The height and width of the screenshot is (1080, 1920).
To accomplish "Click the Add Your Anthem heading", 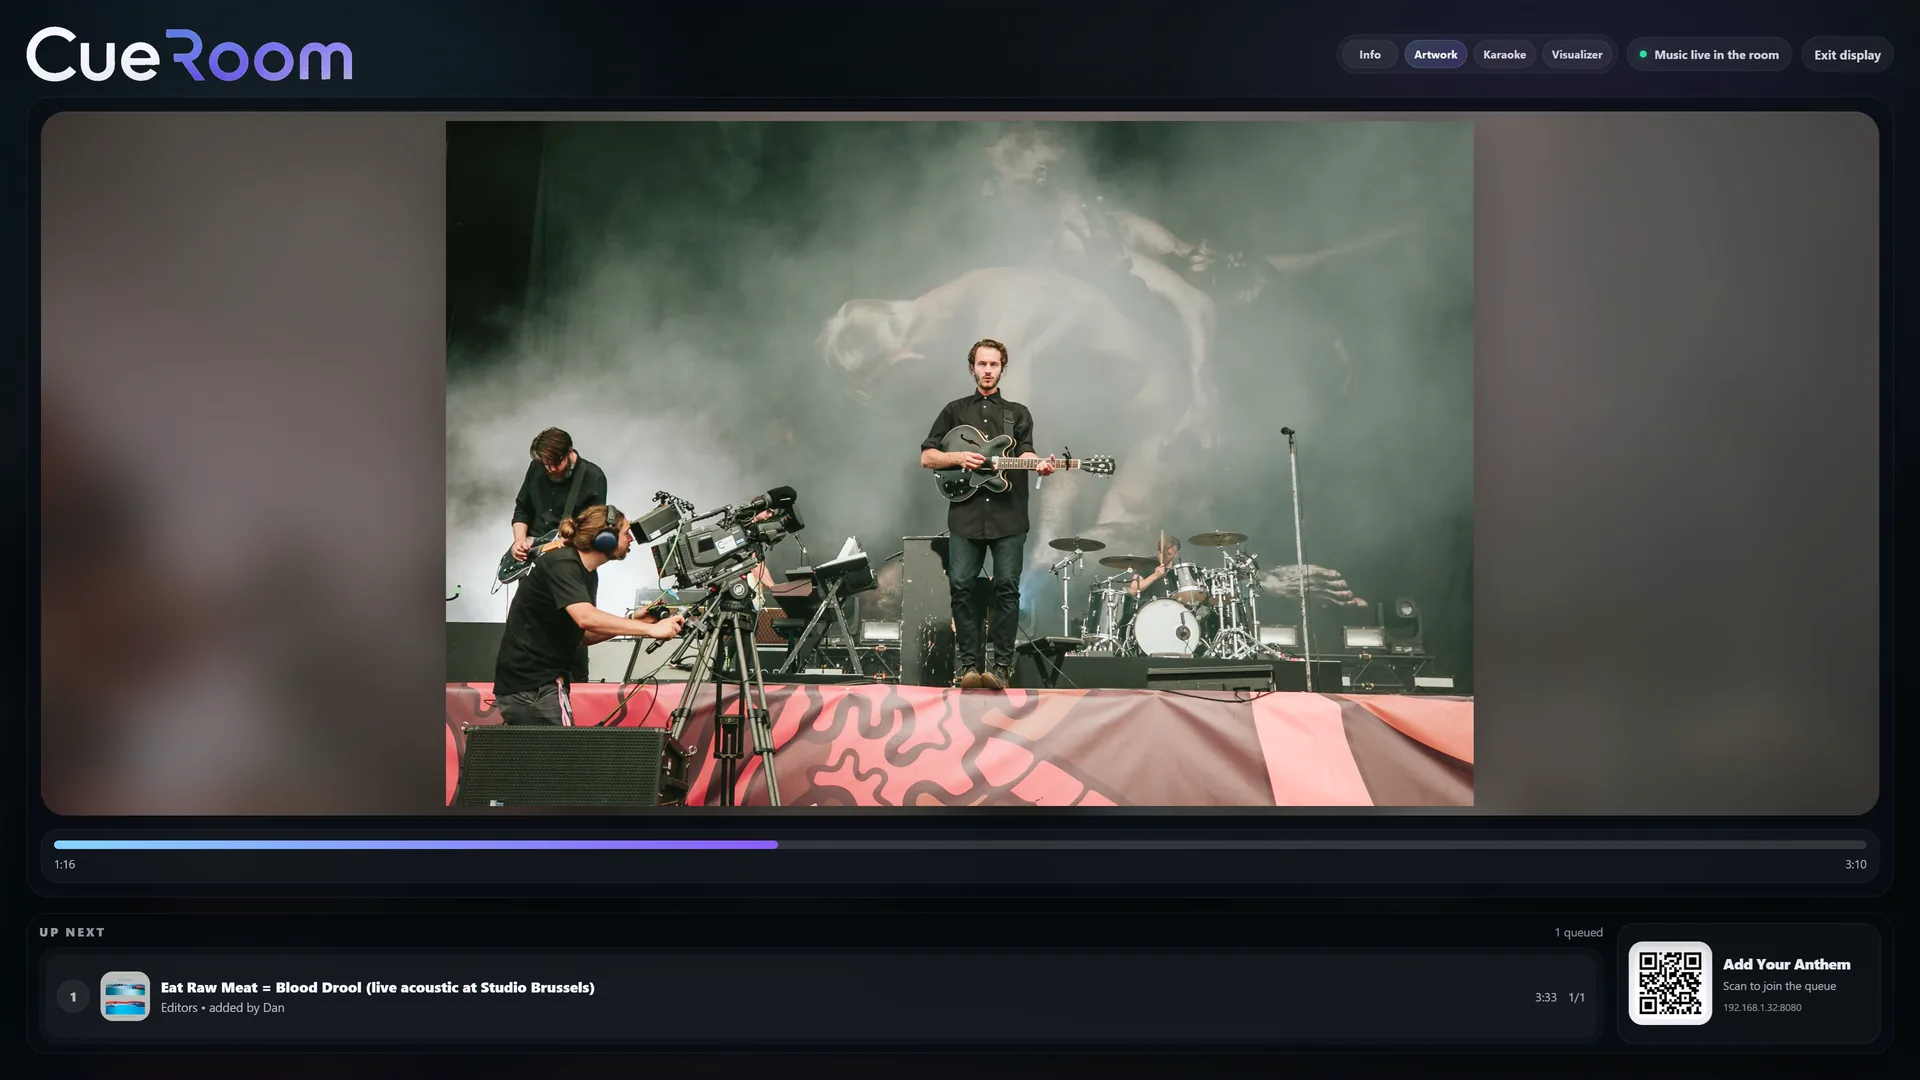I will pyautogui.click(x=1786, y=964).
